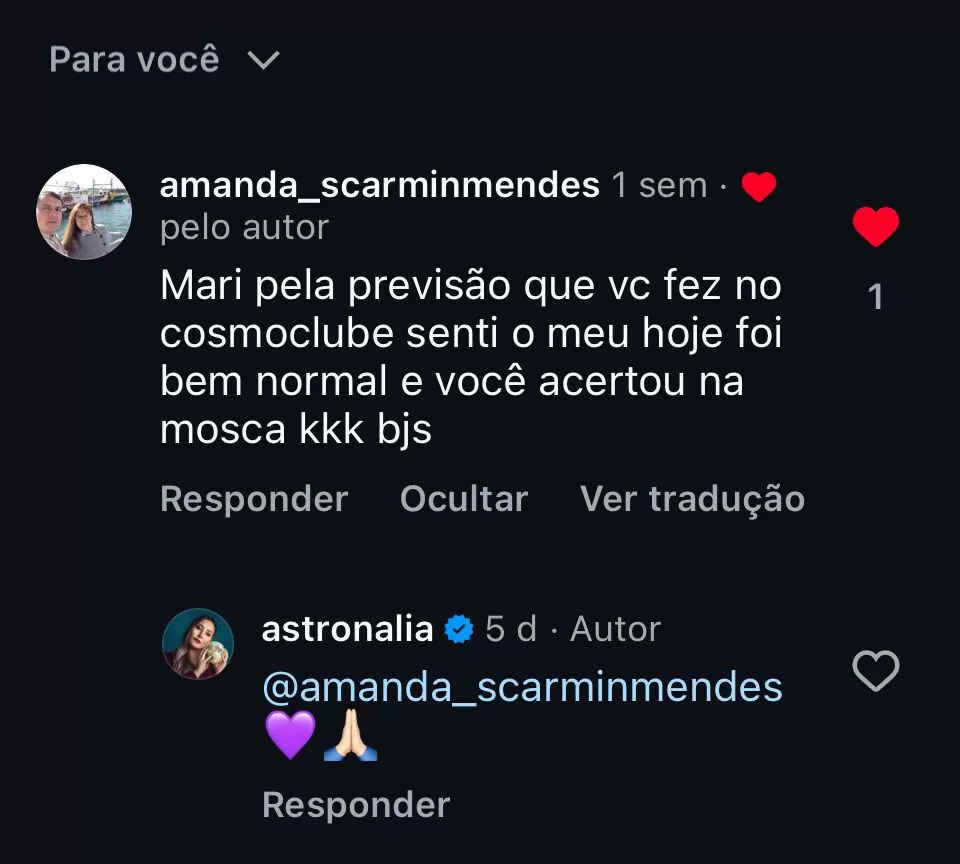
Task: Tap Ocultar to hide the comment
Action: point(463,498)
